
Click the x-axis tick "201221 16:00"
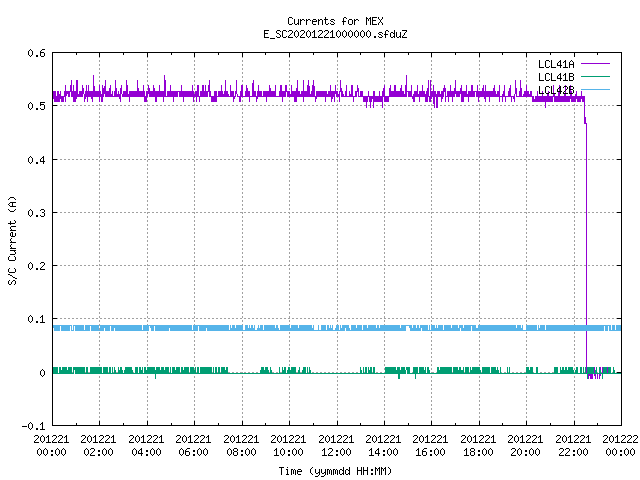click(x=430, y=446)
